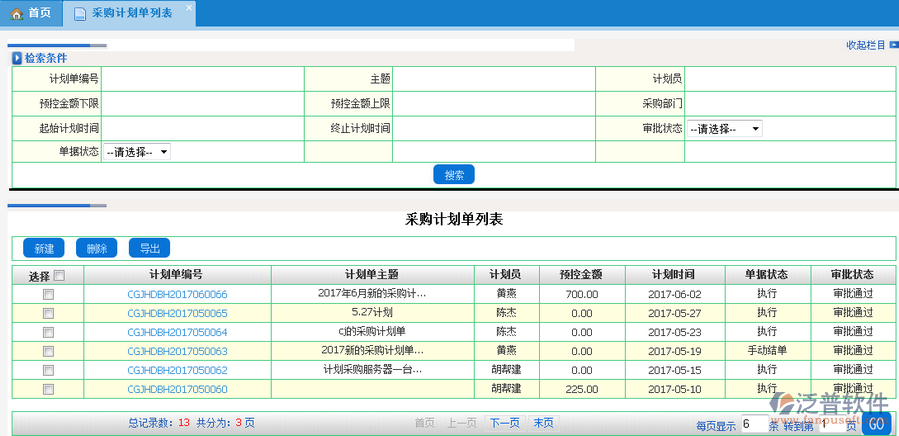The image size is (899, 436).
Task: Click the 计划单编号 input field
Action: coord(203,79)
